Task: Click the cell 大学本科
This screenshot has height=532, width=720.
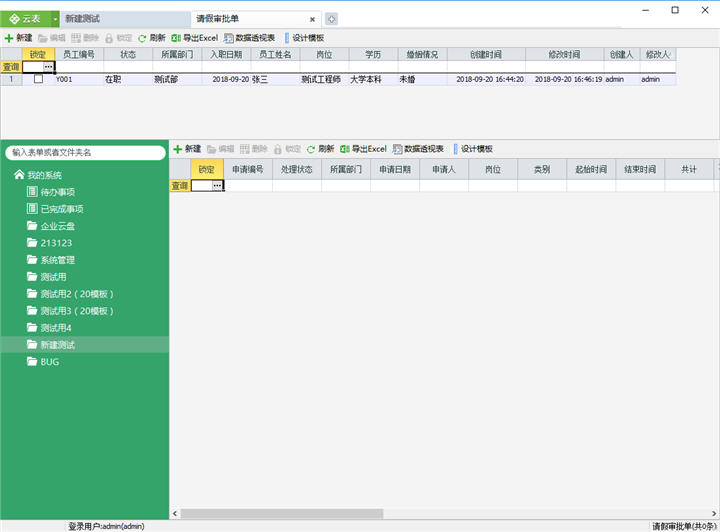Action: click(373, 79)
